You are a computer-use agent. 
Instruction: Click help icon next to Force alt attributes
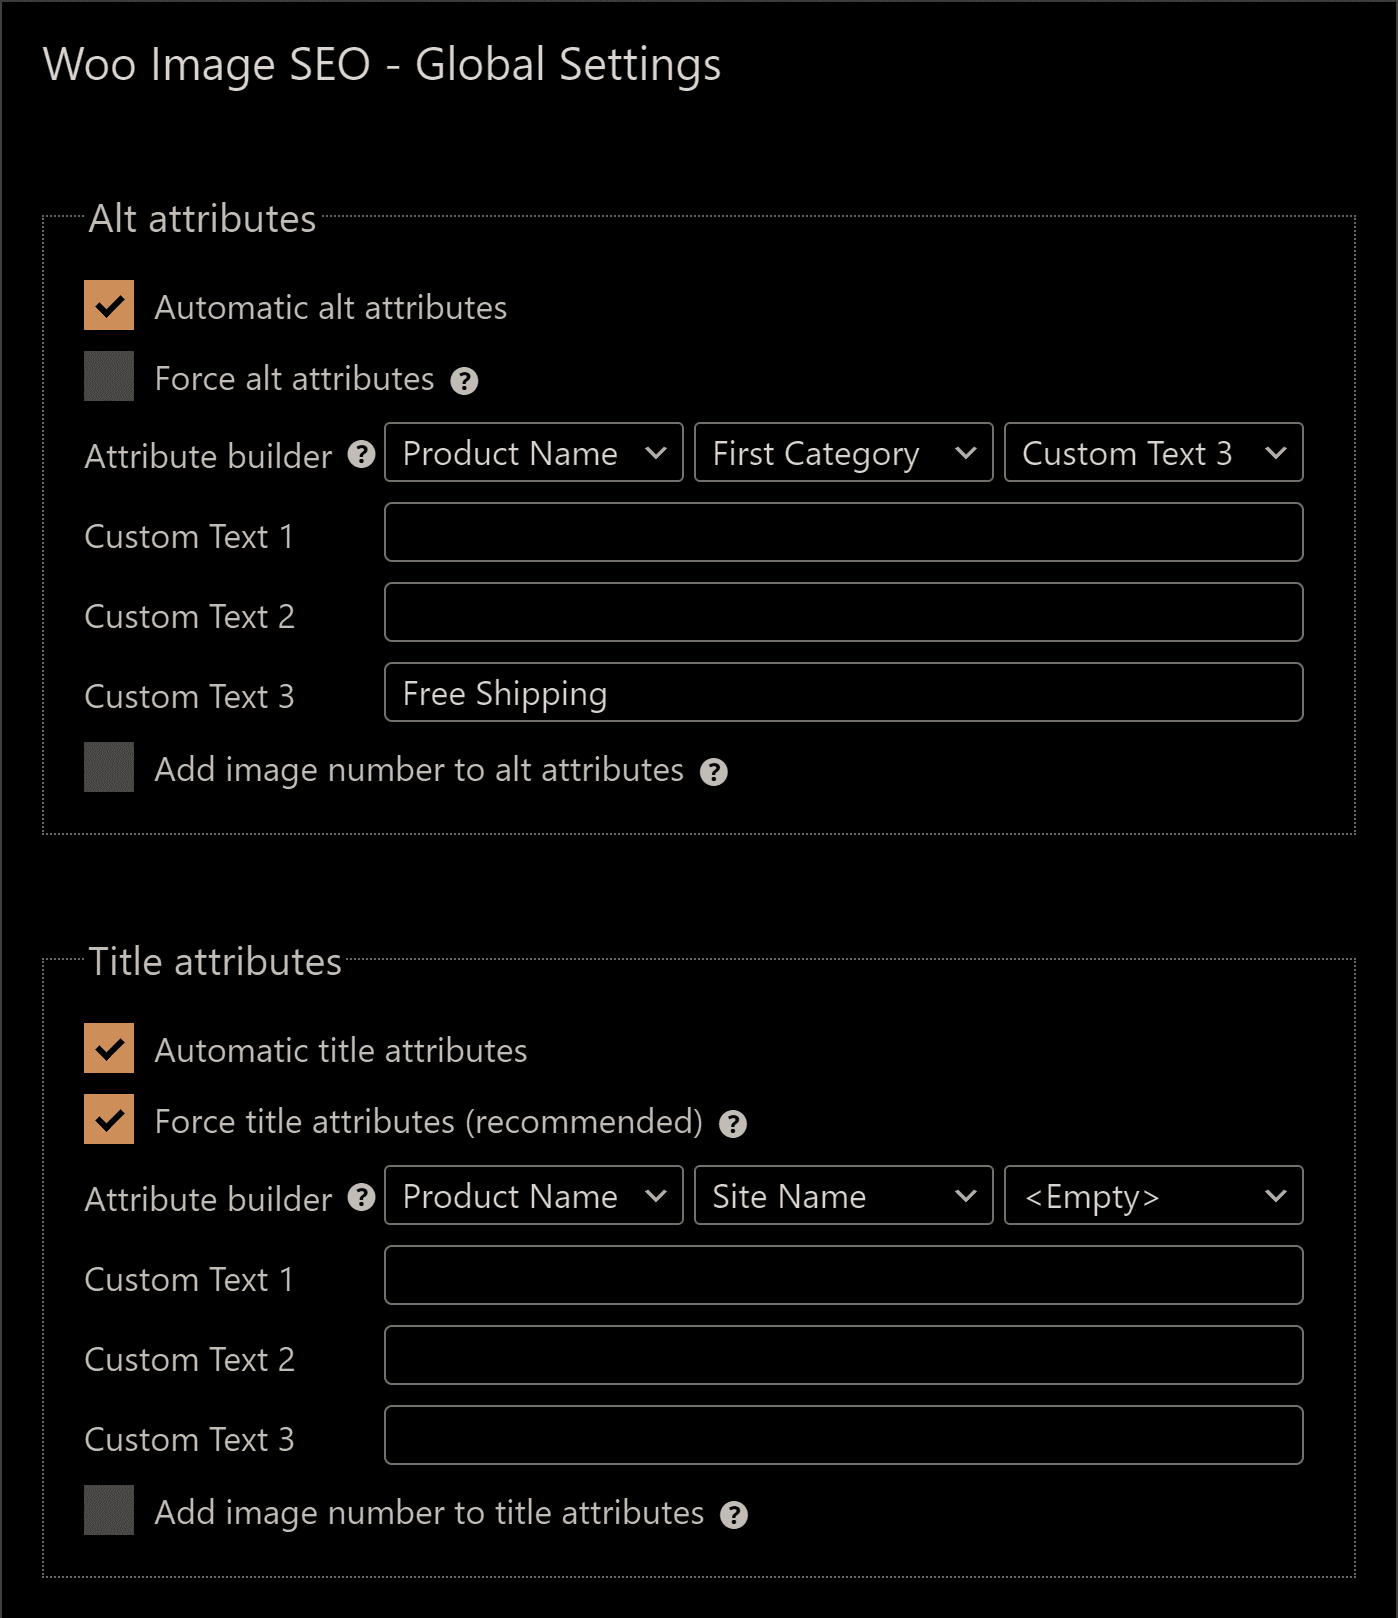click(464, 381)
